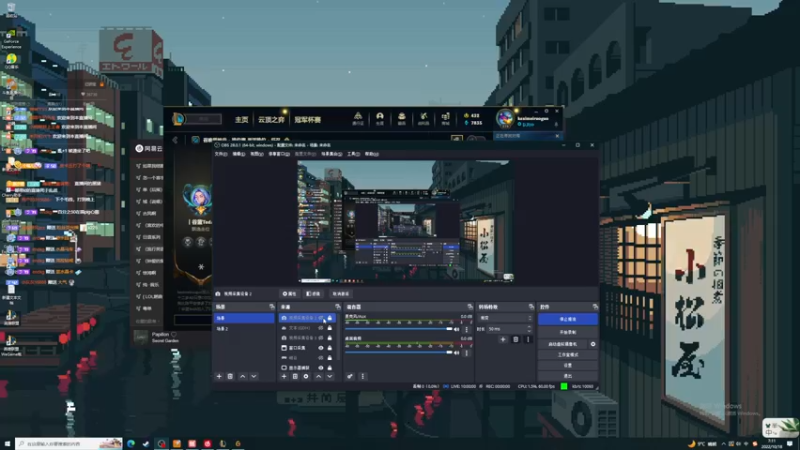This screenshot has width=800, height=450.
Task: Add a new source in the 来源 dock
Action: coord(284,377)
